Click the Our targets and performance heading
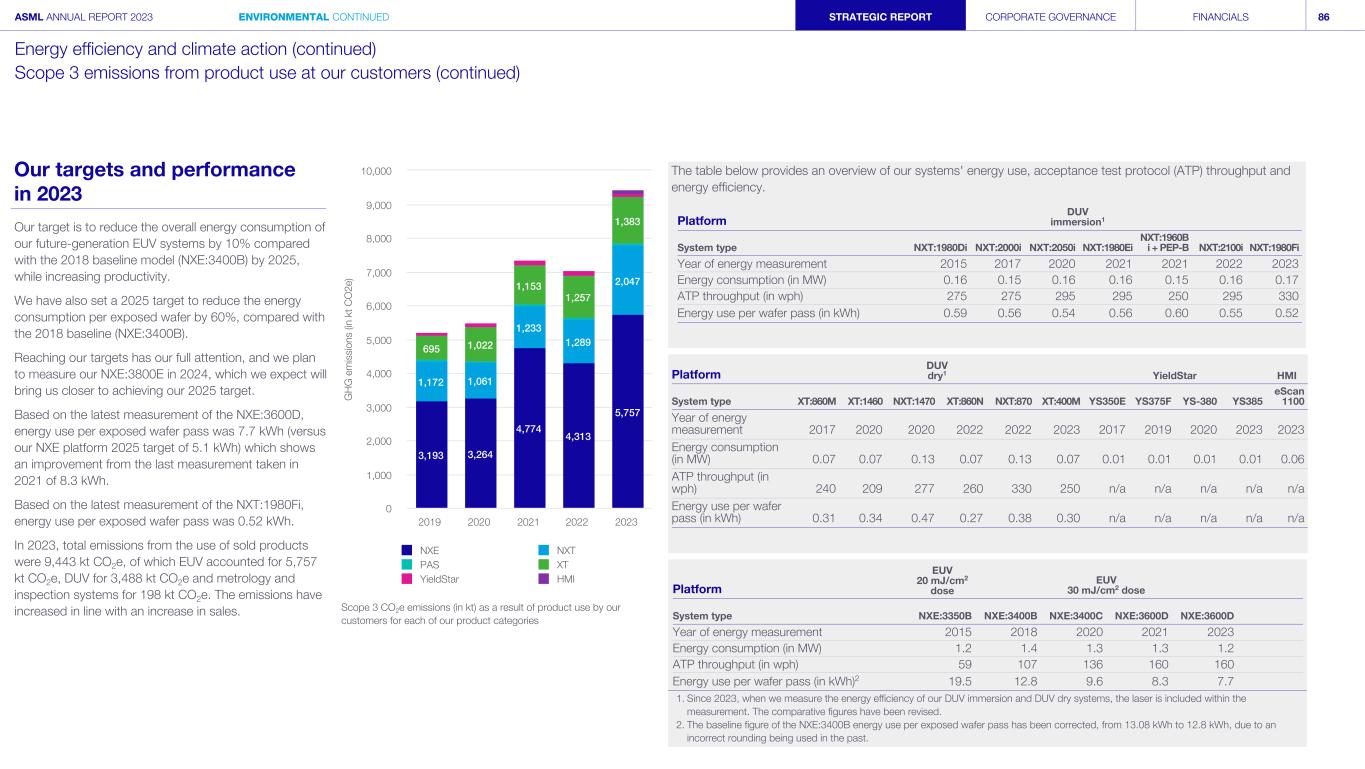The height and width of the screenshot is (769, 1365). point(155,181)
